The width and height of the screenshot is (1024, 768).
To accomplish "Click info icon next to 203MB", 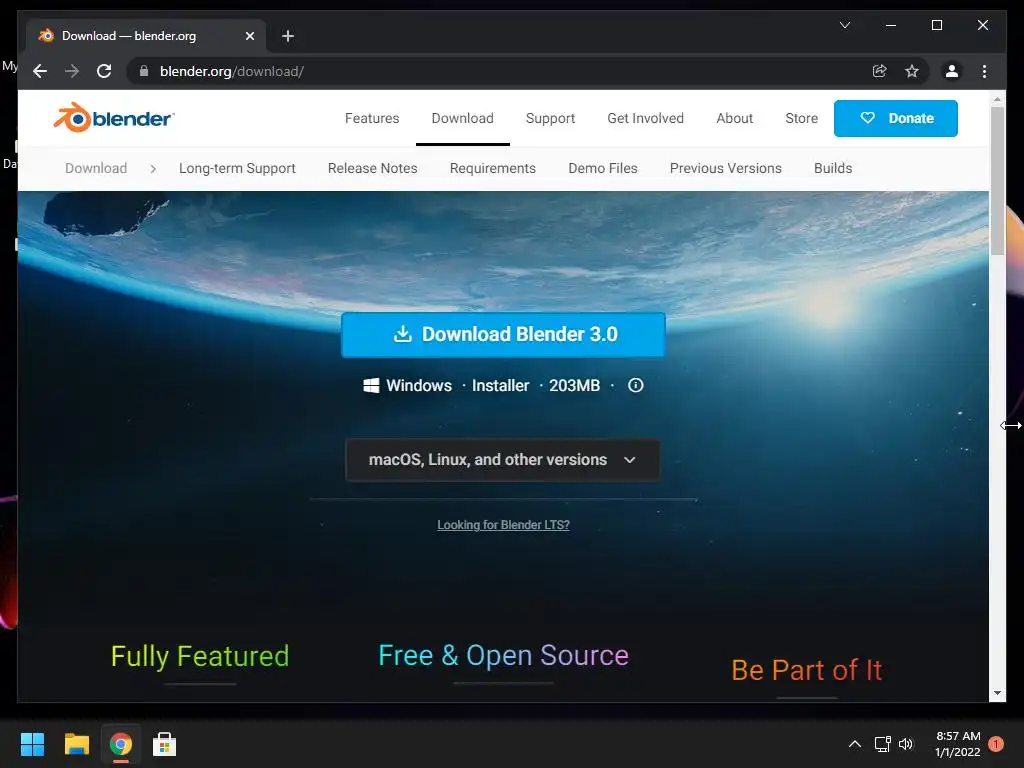I will 635,385.
